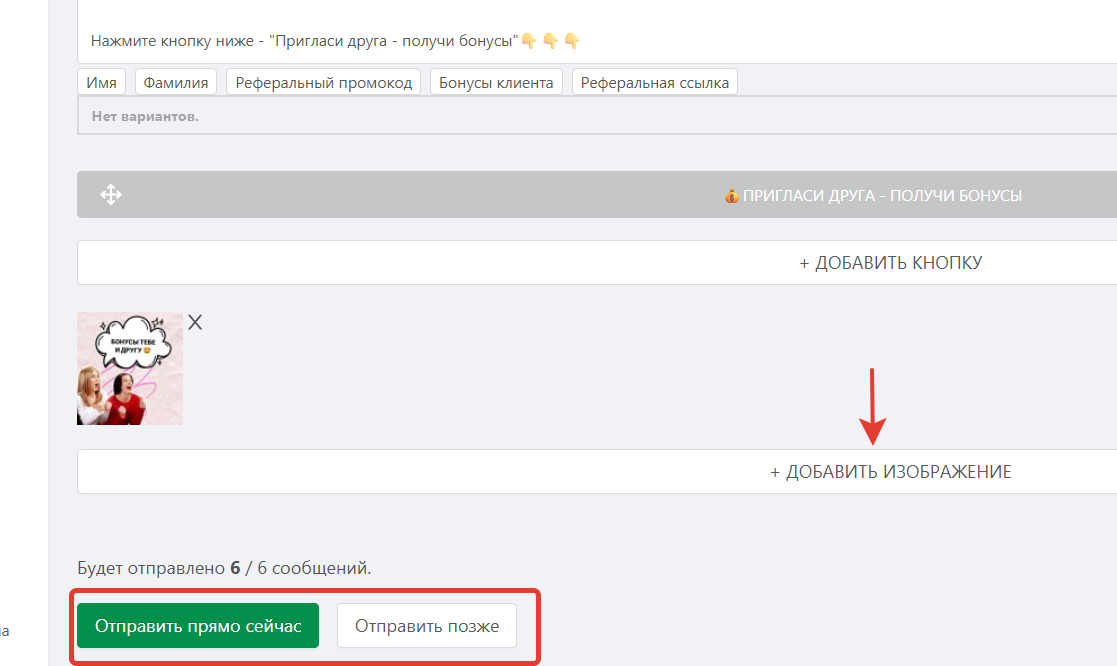Insert the Реферальный промокод tag
1117x666 pixels.
point(323,83)
